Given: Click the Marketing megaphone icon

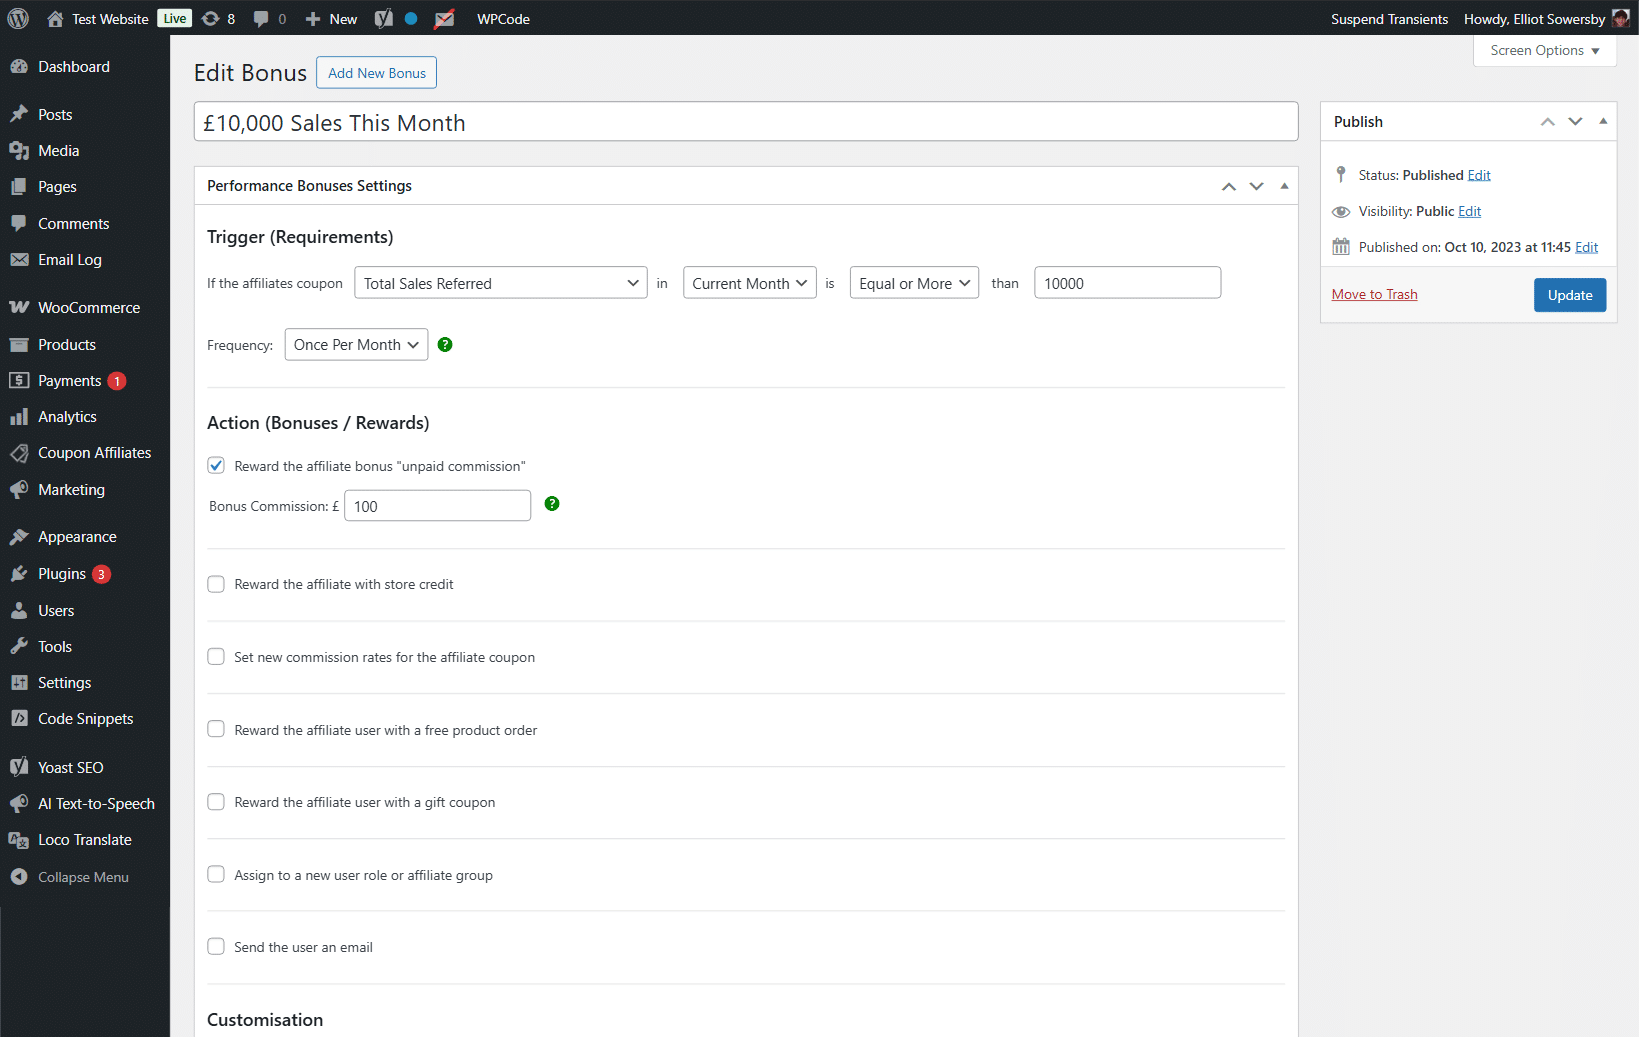Looking at the screenshot, I should (19, 490).
